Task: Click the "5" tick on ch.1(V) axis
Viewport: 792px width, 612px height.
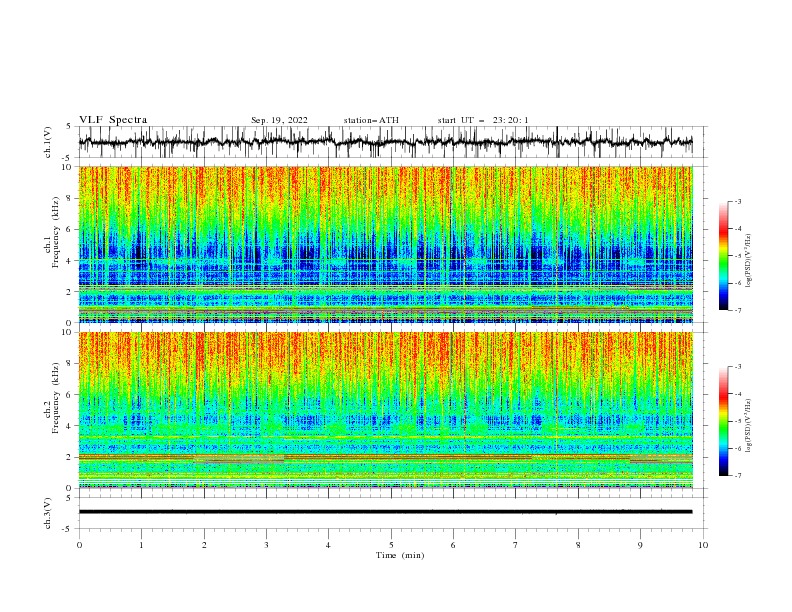Action: (70, 127)
